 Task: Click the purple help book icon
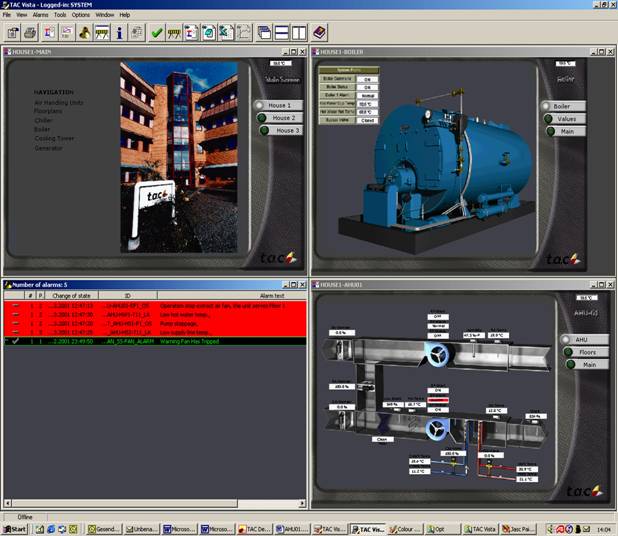(319, 33)
